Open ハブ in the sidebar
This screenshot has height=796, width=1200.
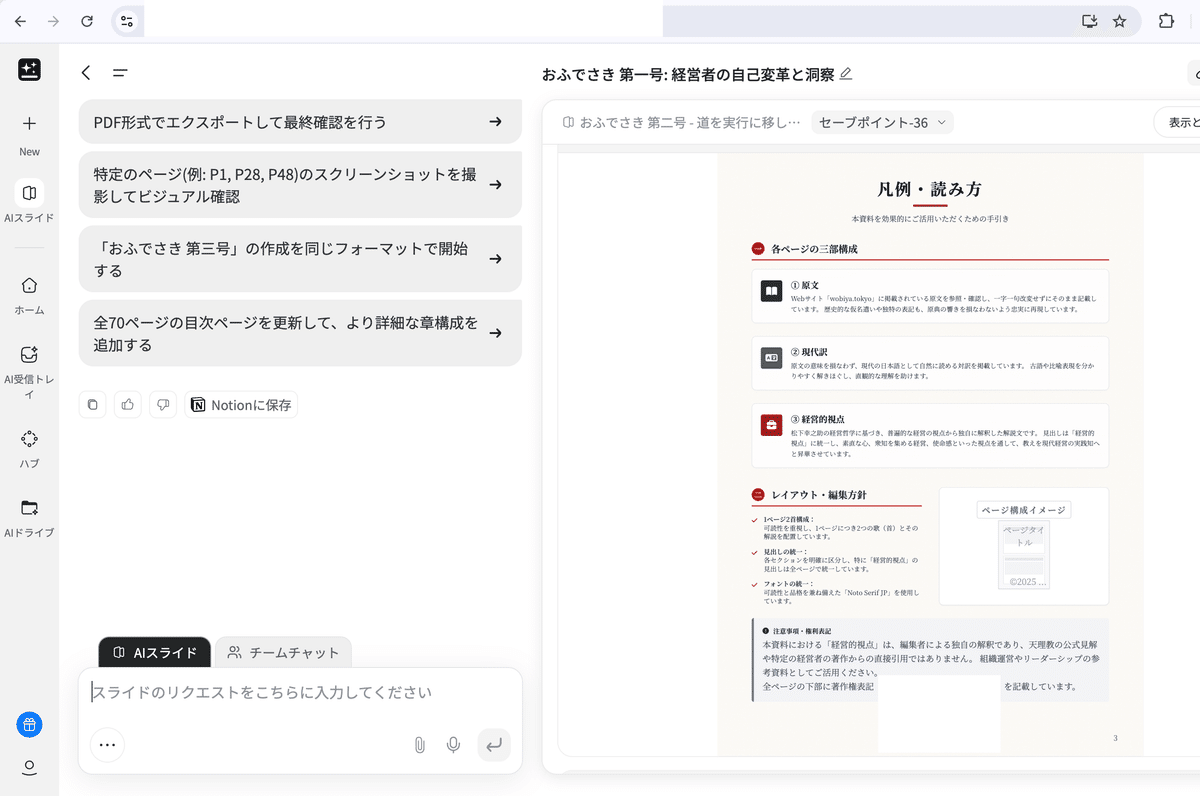pos(29,448)
